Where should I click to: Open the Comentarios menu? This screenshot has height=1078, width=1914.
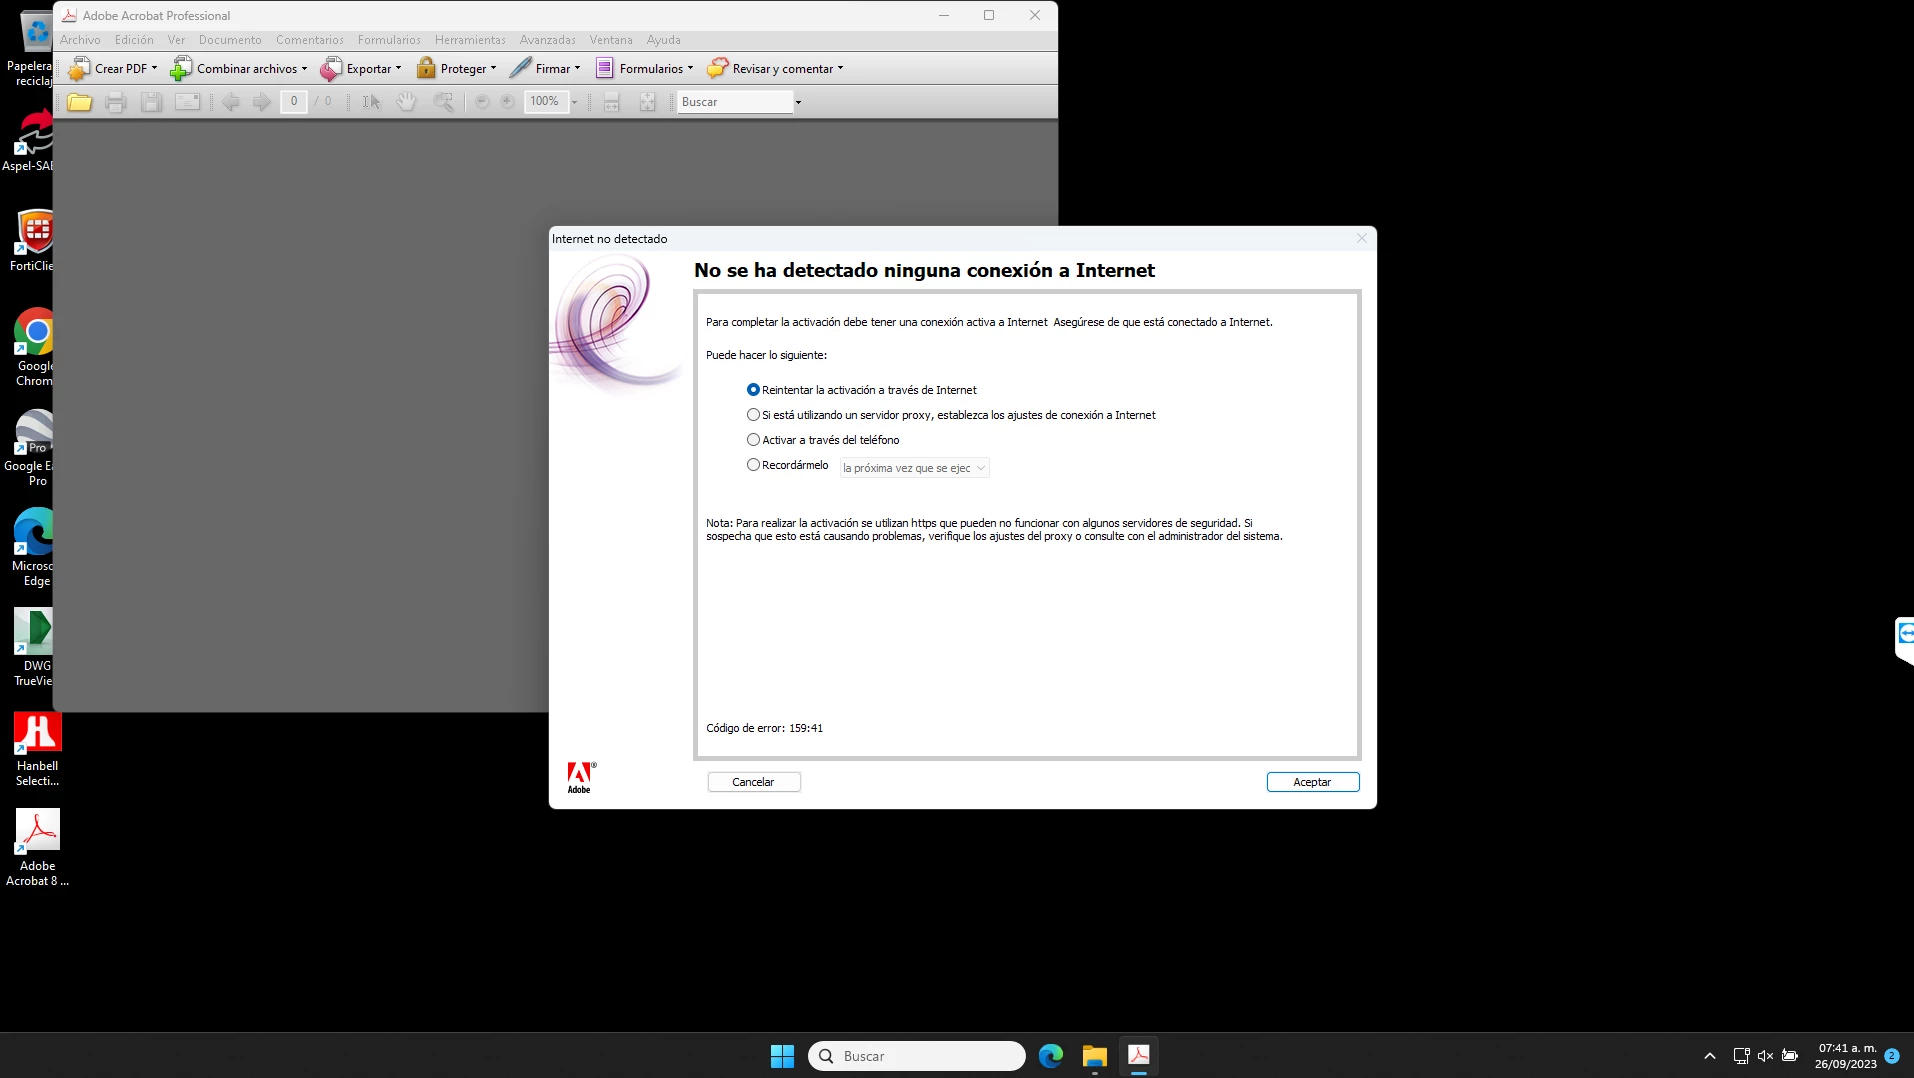310,40
